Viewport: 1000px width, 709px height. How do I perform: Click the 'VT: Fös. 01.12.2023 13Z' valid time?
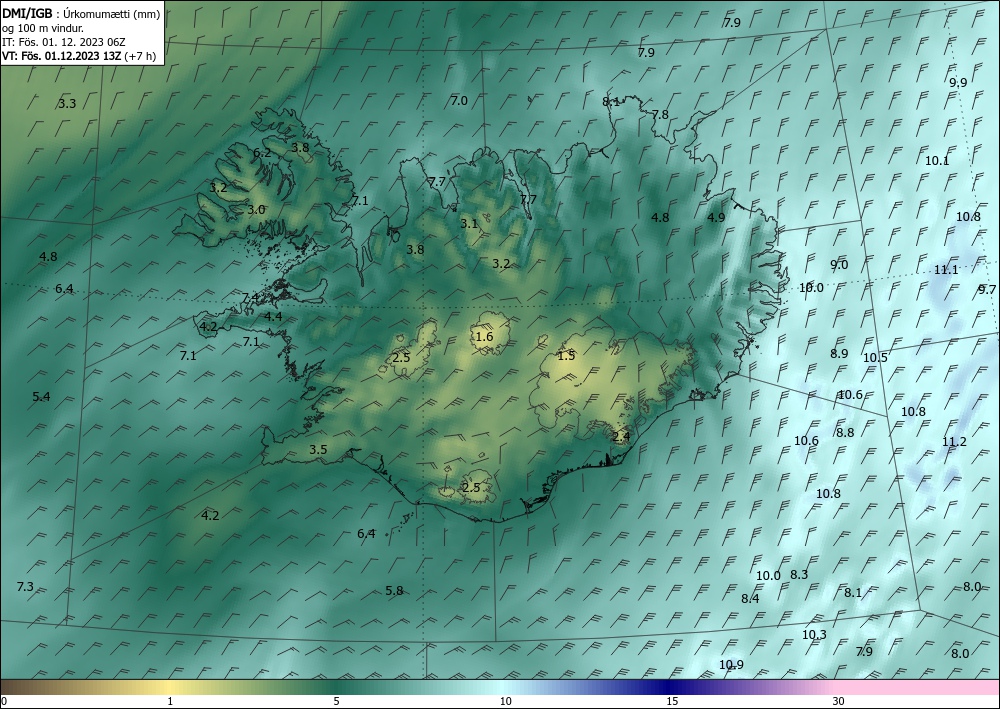61,55
